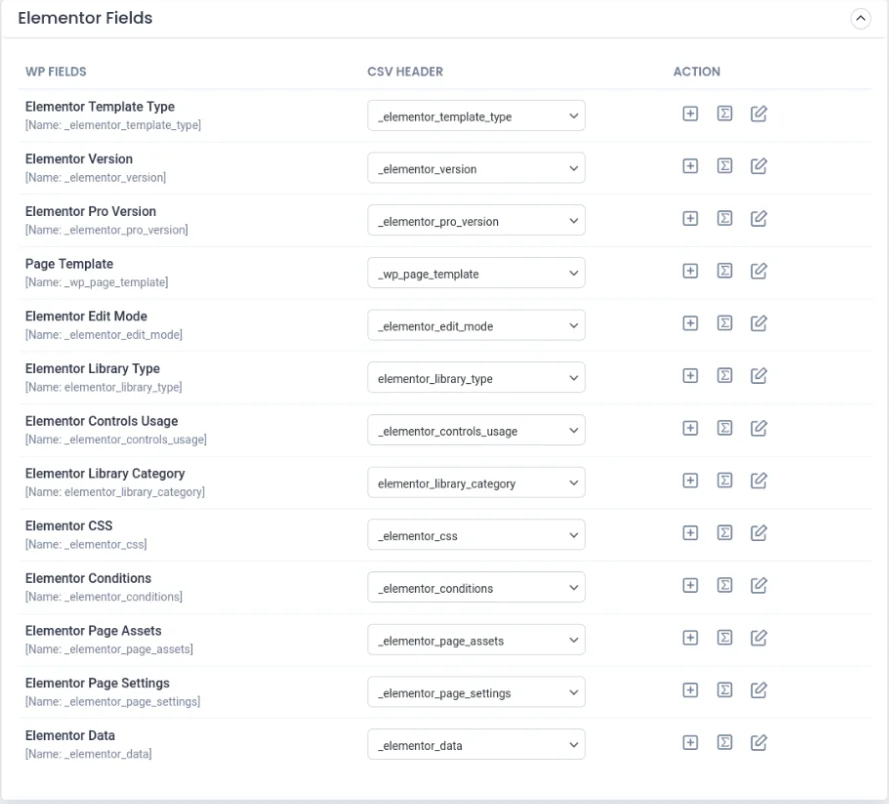Click plus icon for Elementor Template Type row
The width and height of the screenshot is (889, 804).
pyautogui.click(x=689, y=115)
